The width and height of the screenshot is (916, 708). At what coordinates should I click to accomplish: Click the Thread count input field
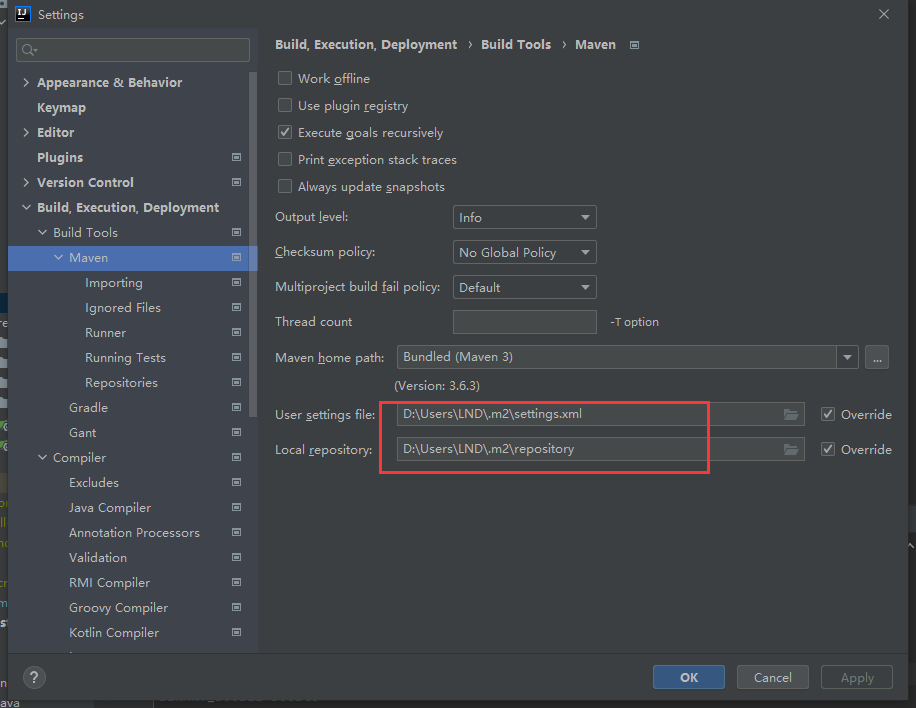525,322
